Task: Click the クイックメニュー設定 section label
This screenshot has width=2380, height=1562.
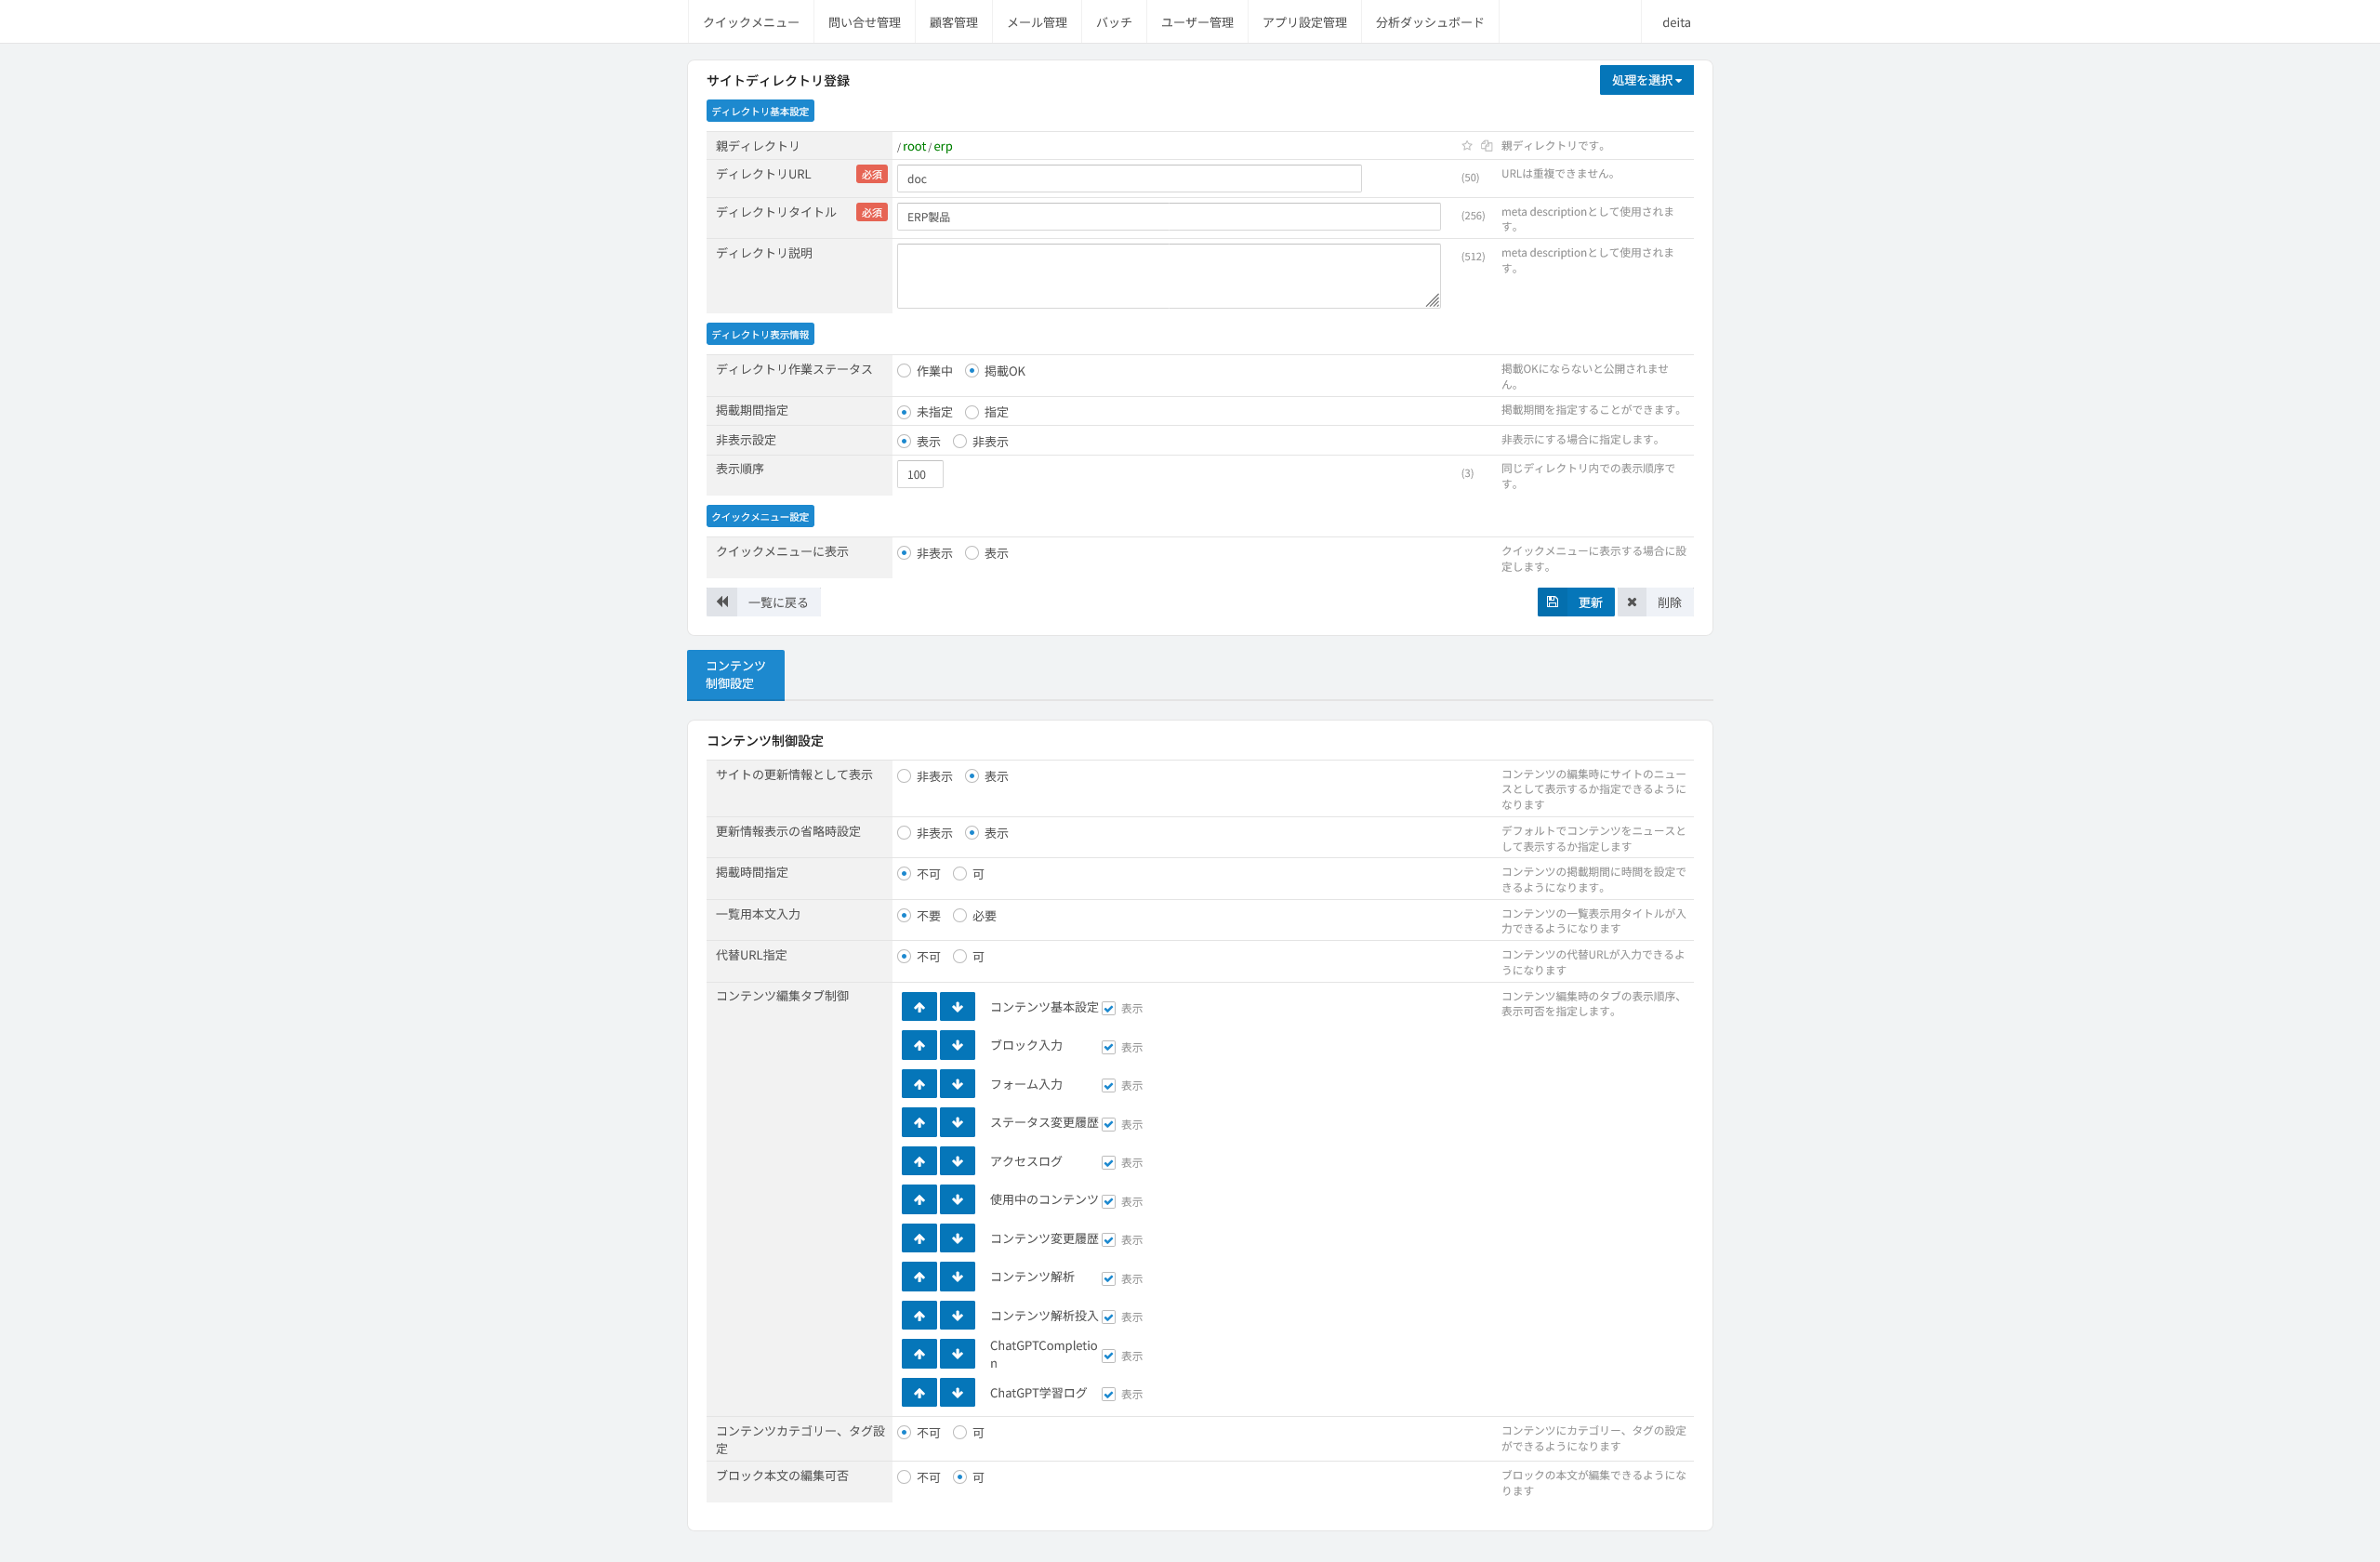Action: point(760,516)
